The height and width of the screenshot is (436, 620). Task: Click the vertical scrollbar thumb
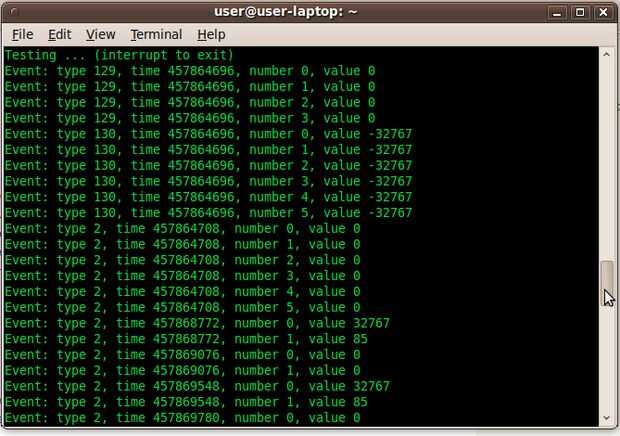pyautogui.click(x=607, y=283)
